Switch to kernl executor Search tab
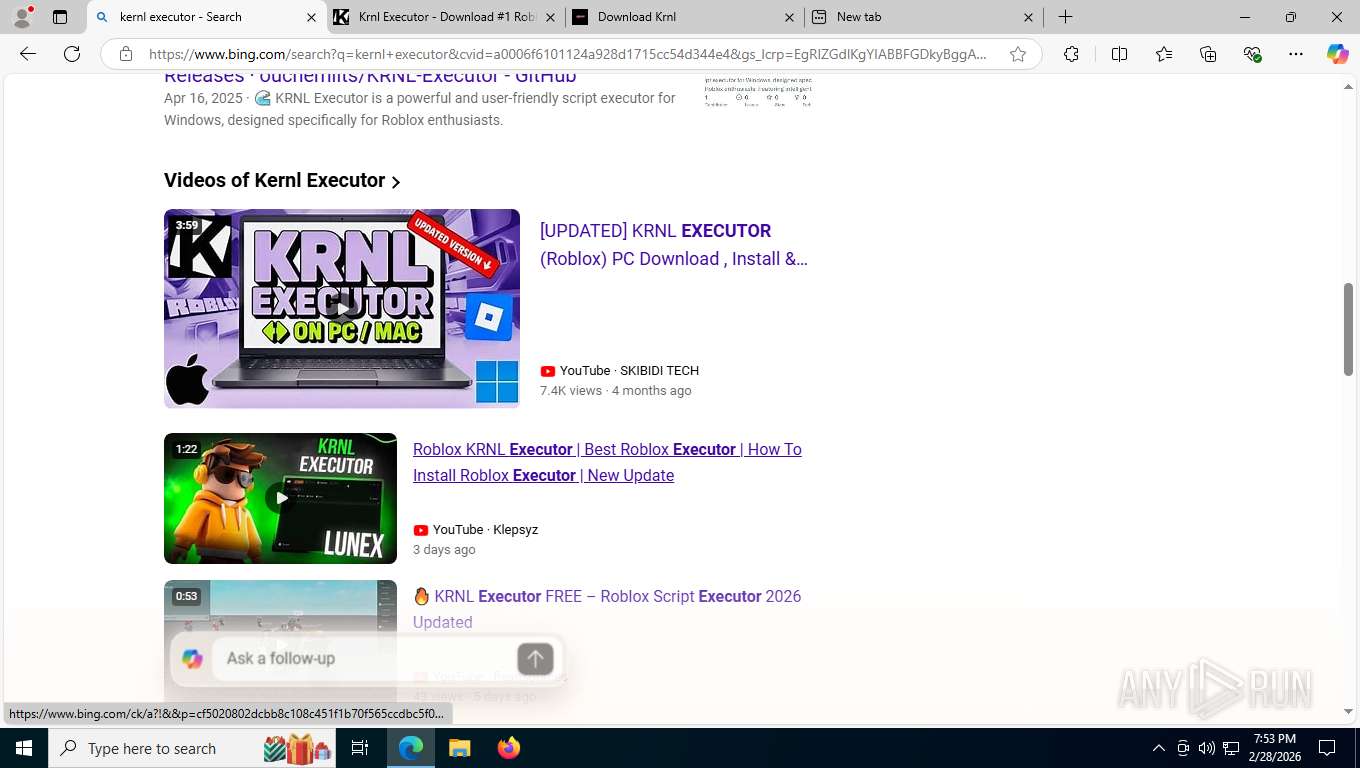The image size is (1360, 768). click(x=206, y=17)
